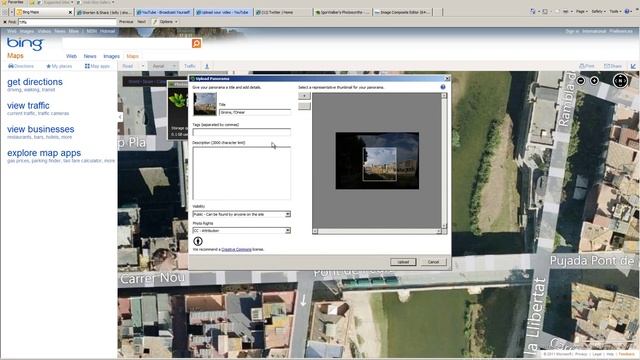The width and height of the screenshot is (640, 360).
Task: Click the zoom-out button below the plus in dialog
Action: pyautogui.click(x=304, y=106)
